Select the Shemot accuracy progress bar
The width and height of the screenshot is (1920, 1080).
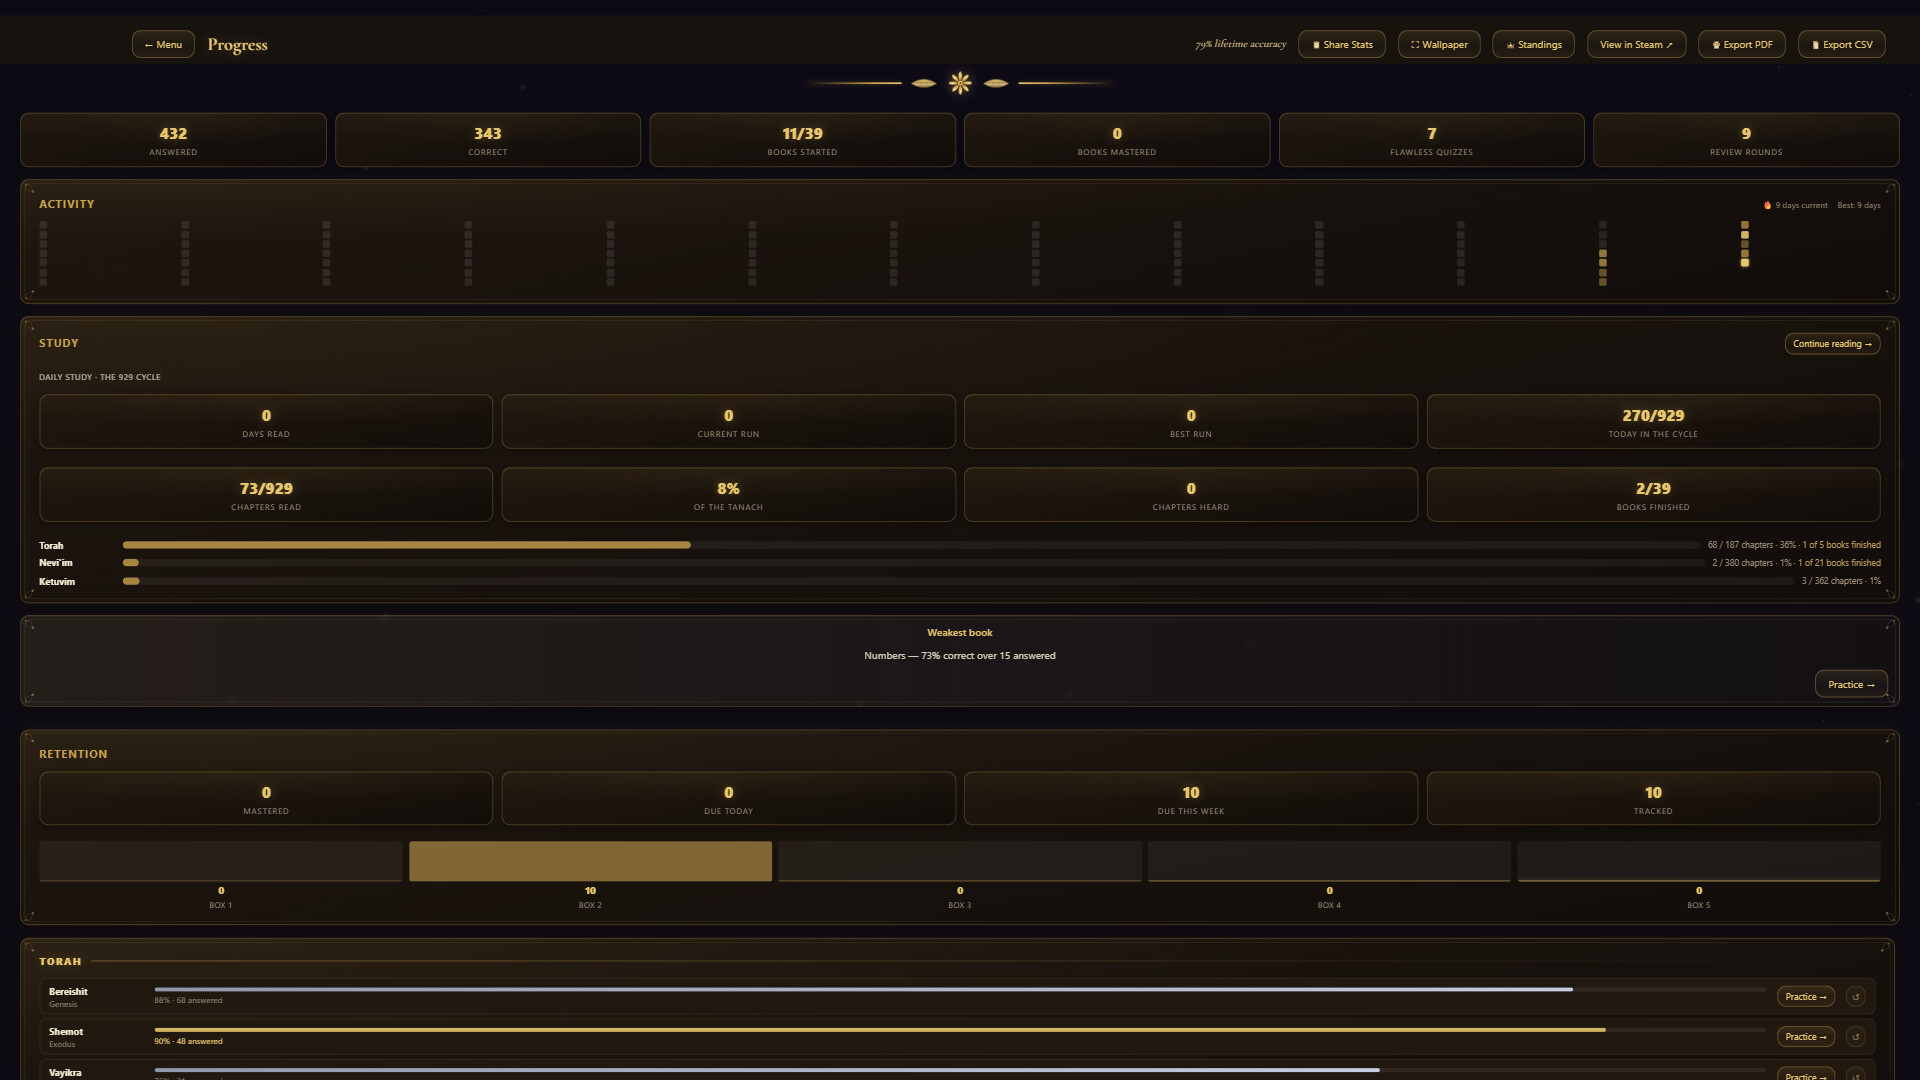[960, 1029]
